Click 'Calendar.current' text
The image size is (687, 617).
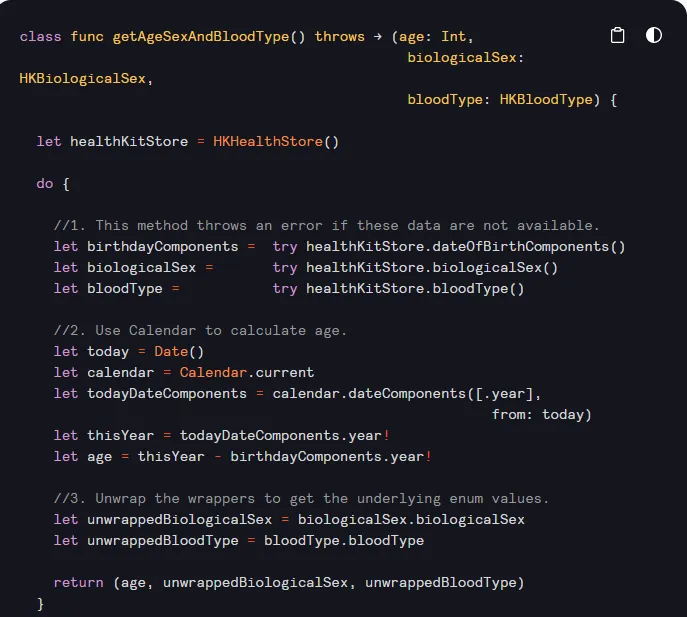point(247,372)
